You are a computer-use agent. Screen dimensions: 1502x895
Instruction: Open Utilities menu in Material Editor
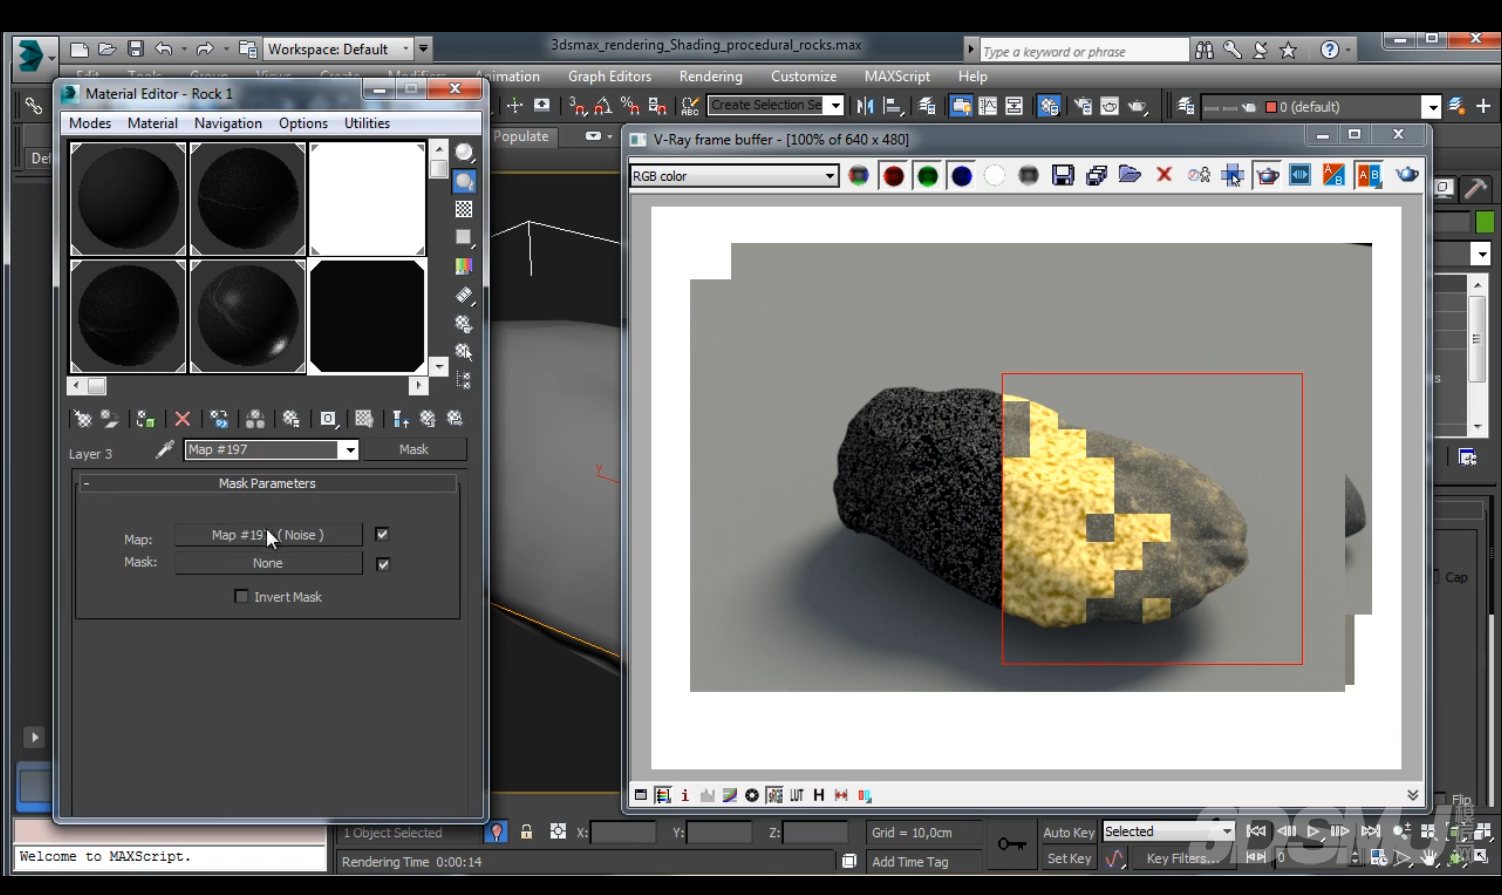tap(367, 123)
